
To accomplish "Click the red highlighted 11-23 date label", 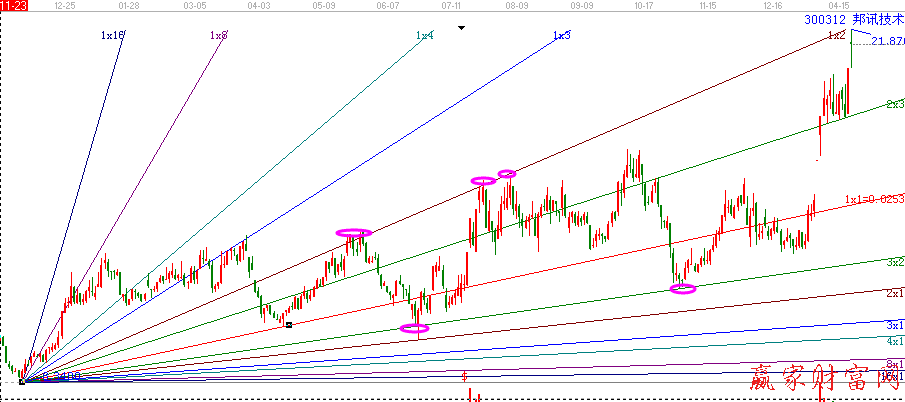I will 13,5.
